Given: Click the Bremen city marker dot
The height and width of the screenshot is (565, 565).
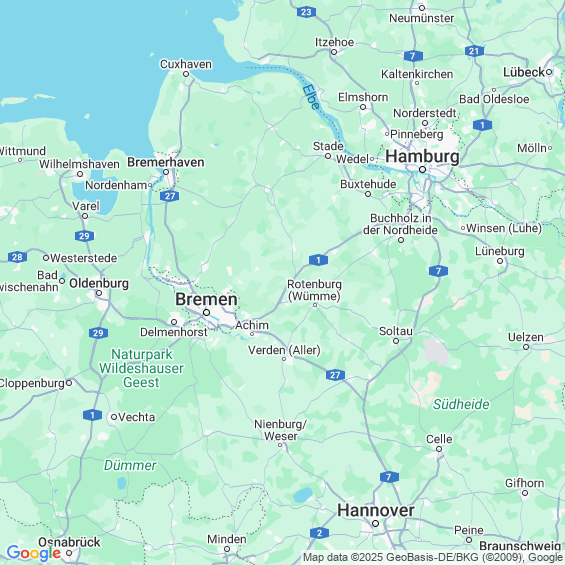Looking at the screenshot, I should 206,312.
